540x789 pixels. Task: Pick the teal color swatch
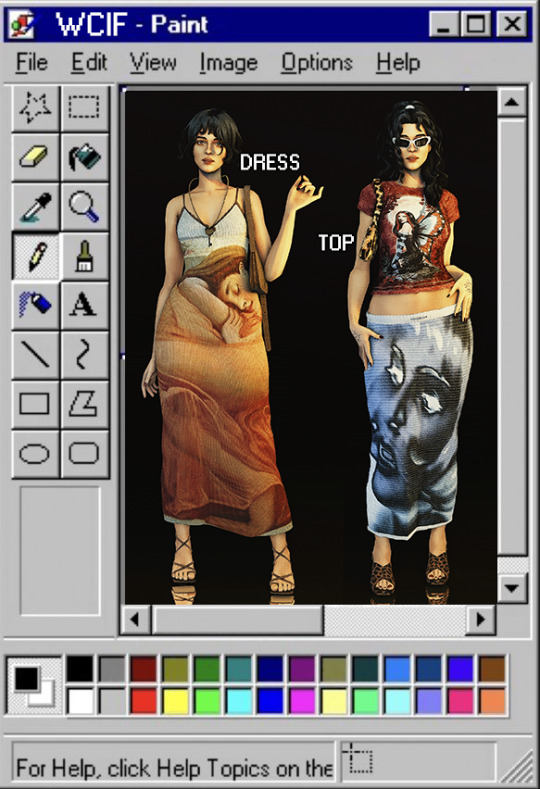click(x=239, y=668)
